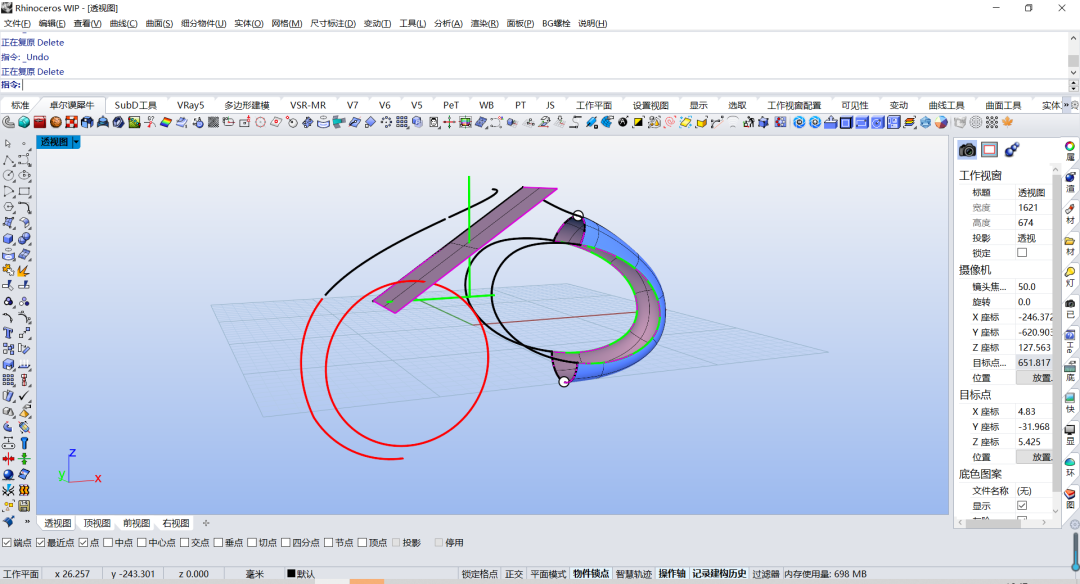The height and width of the screenshot is (584, 1080).
Task: Click the pink rectangle icon in properties panel
Action: point(990,149)
